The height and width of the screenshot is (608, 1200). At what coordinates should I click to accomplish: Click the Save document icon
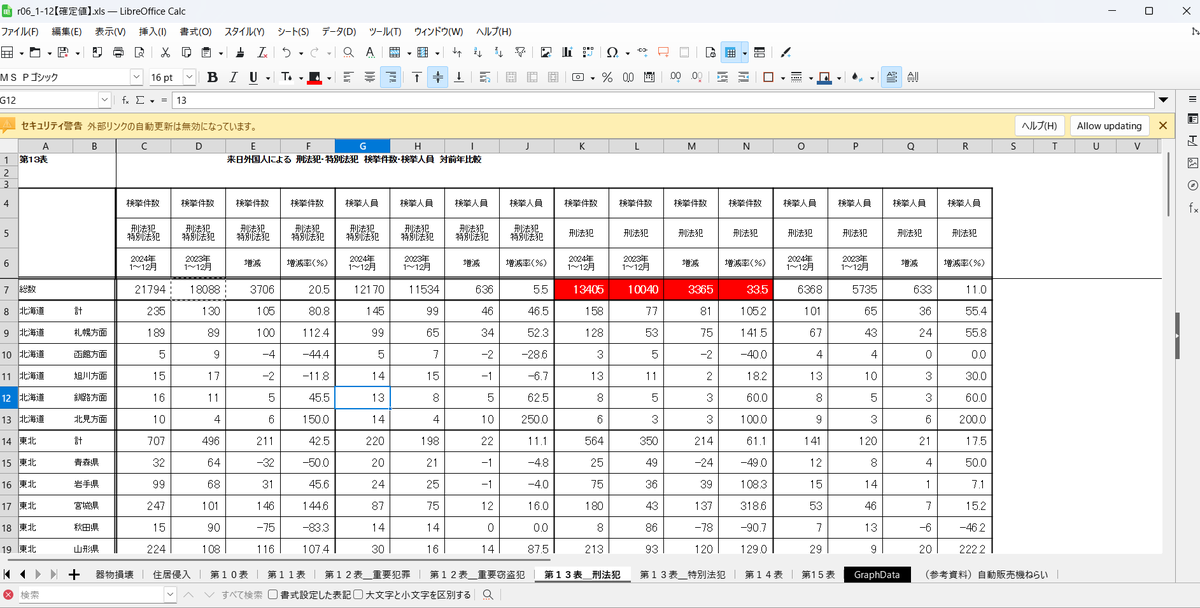click(x=62, y=52)
